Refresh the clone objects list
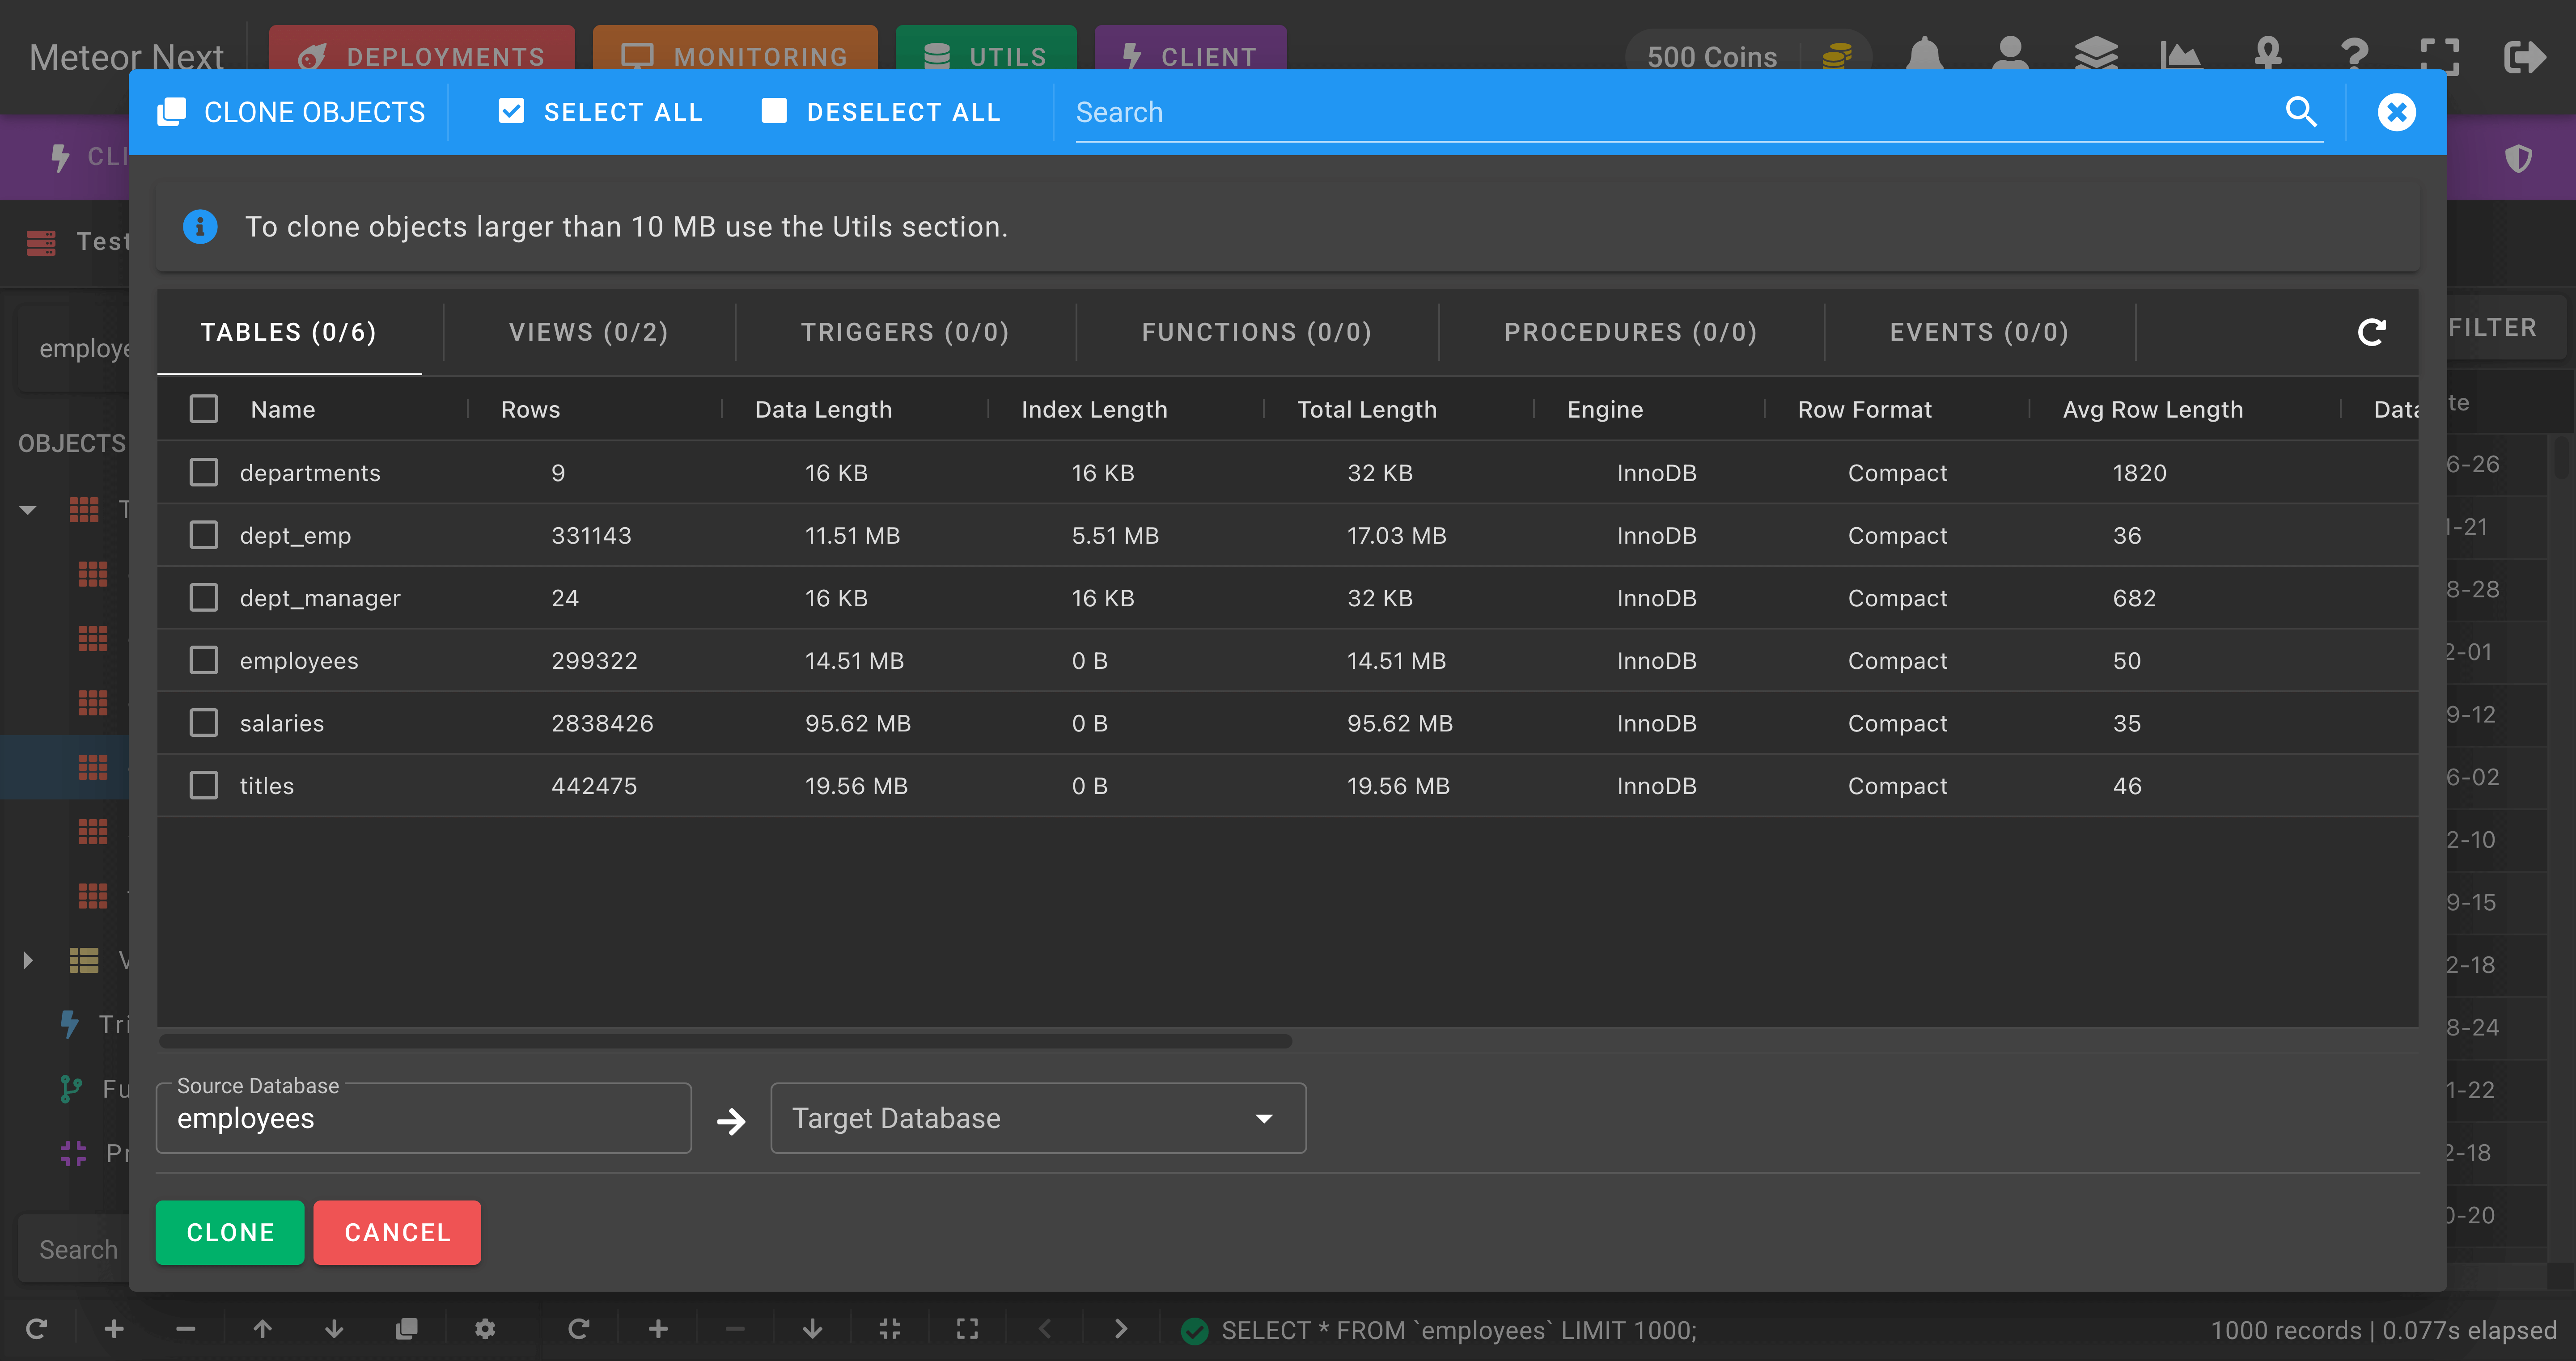The width and height of the screenshot is (2576, 1361). pyautogui.click(x=2371, y=332)
